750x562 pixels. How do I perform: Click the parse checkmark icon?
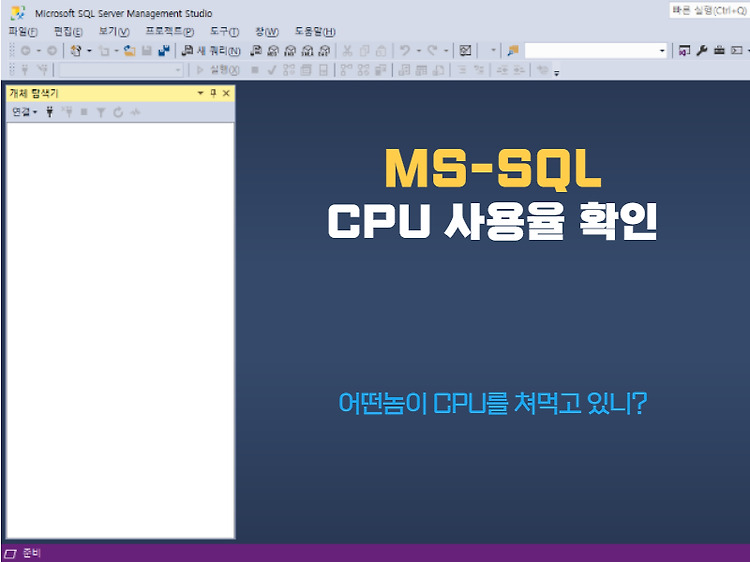272,70
